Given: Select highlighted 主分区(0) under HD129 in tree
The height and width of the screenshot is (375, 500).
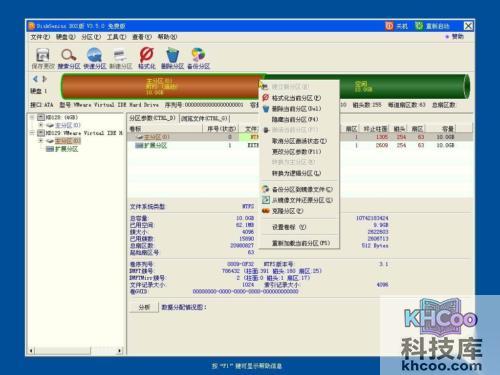Looking at the screenshot, I should (x=68, y=141).
